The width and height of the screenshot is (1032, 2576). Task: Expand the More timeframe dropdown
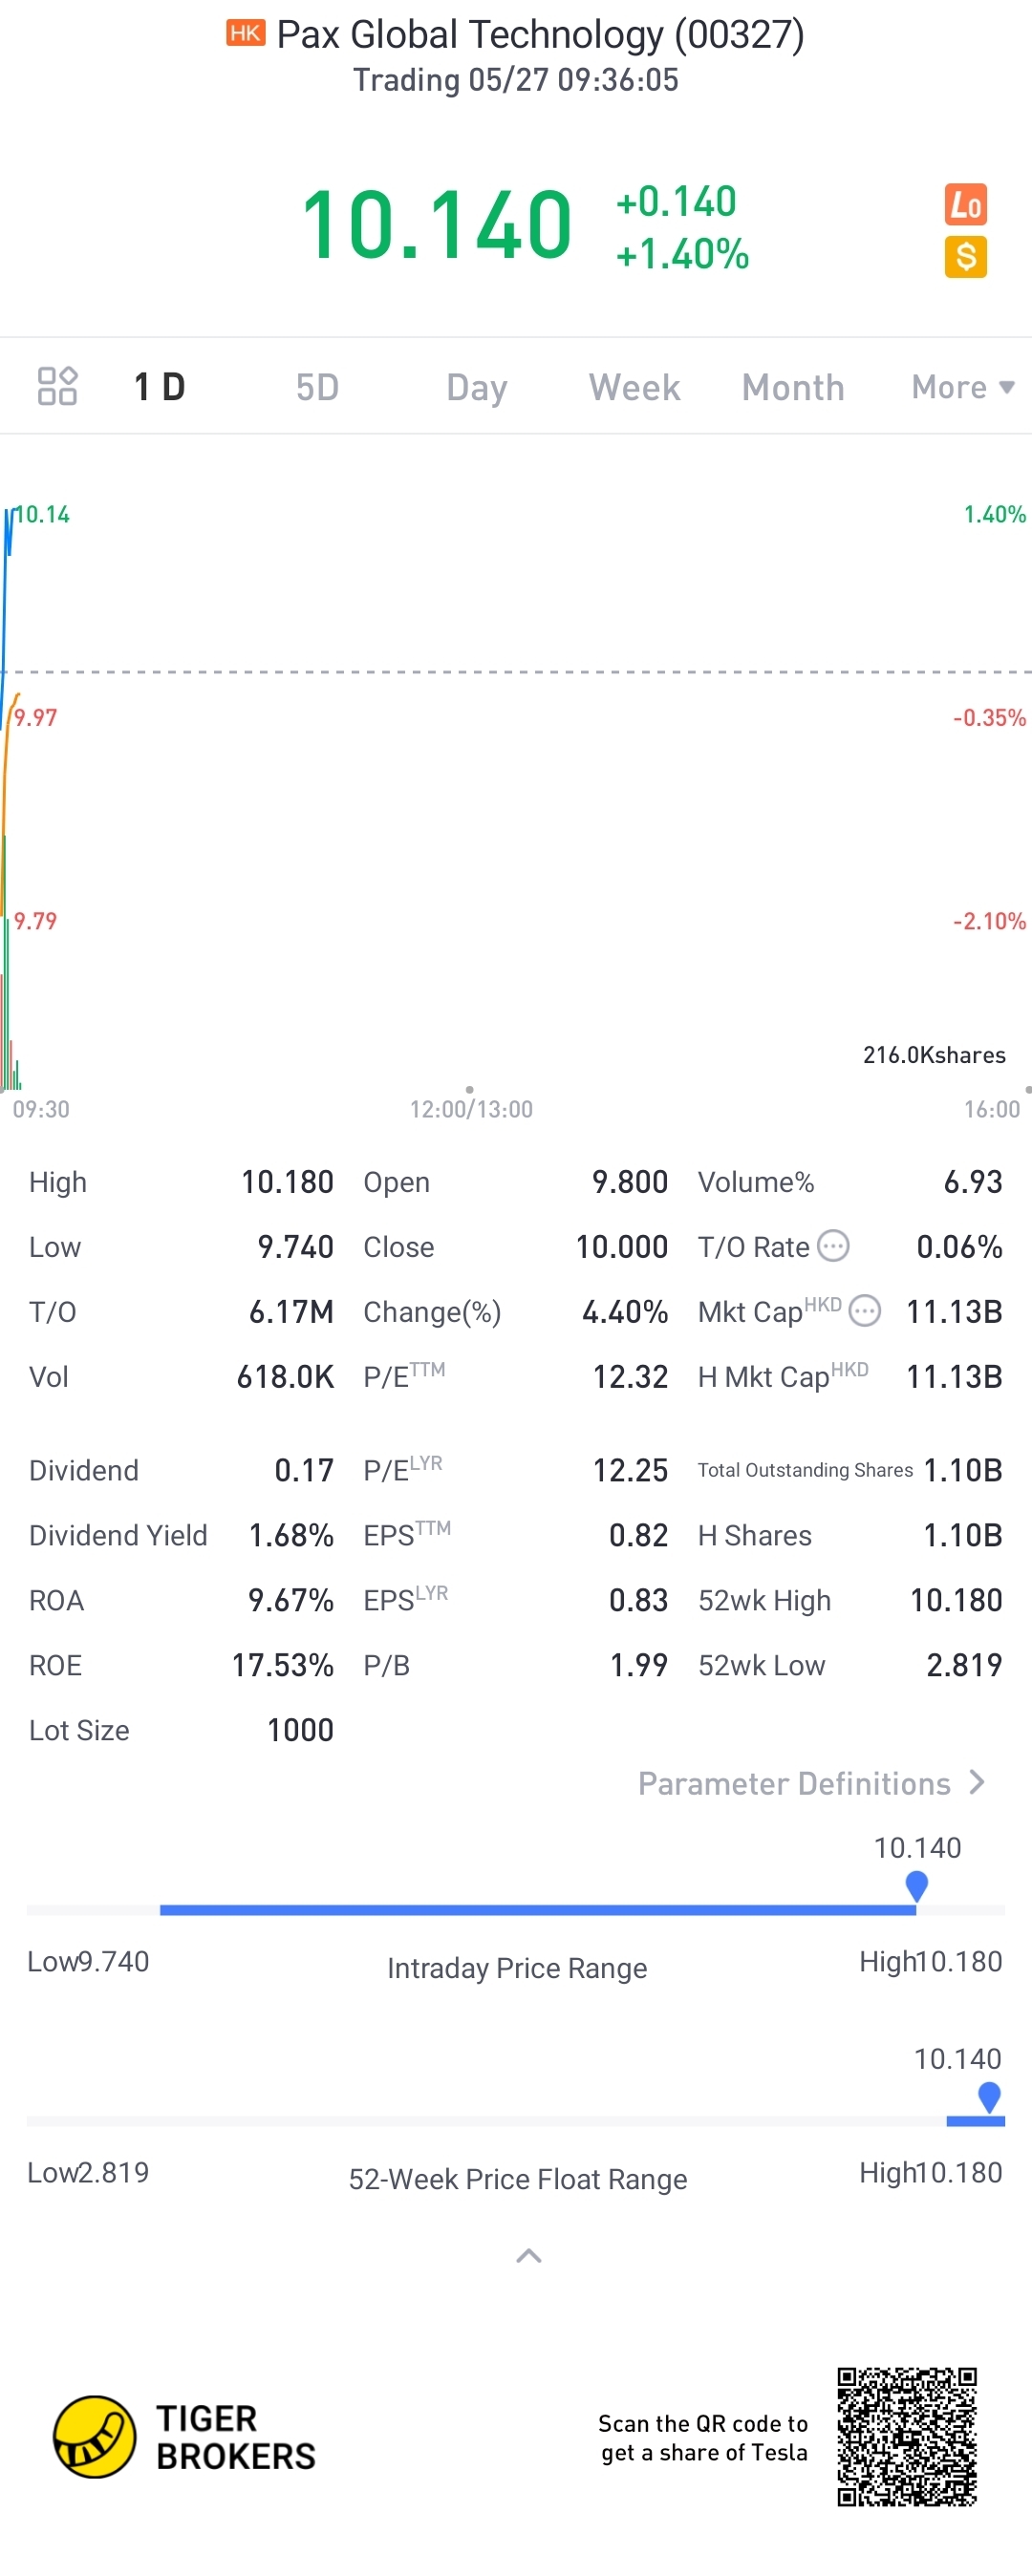point(962,387)
